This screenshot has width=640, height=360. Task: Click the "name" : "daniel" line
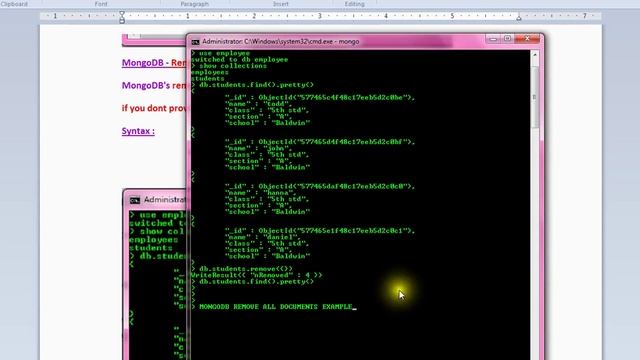(x=263, y=237)
